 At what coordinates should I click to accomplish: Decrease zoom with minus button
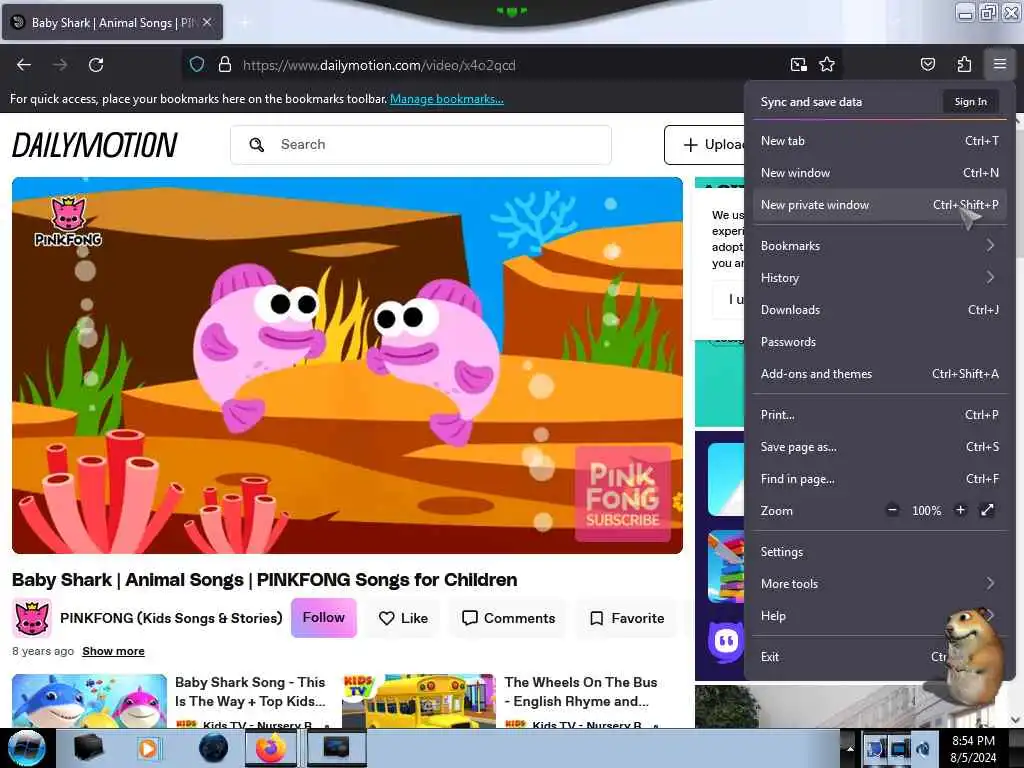click(x=892, y=510)
